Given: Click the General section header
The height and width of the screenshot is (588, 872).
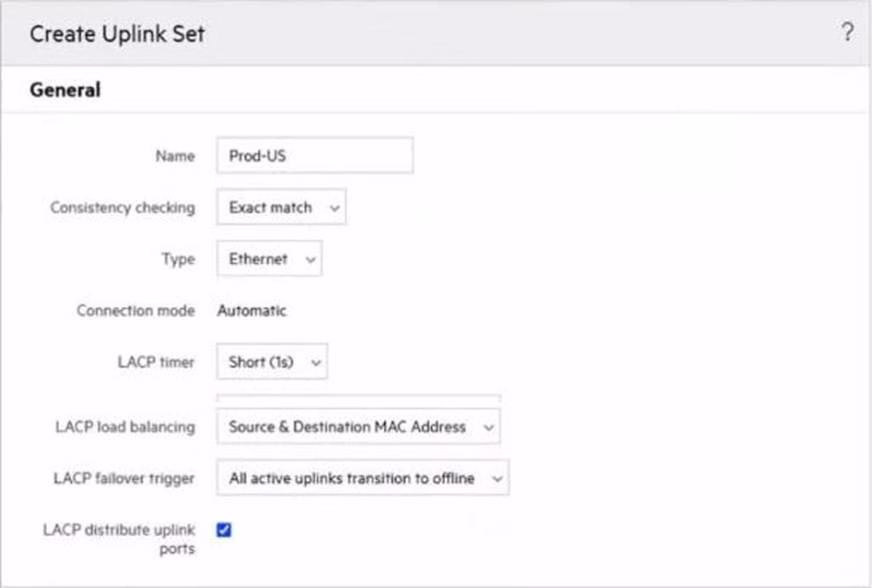Looking at the screenshot, I should pos(65,90).
